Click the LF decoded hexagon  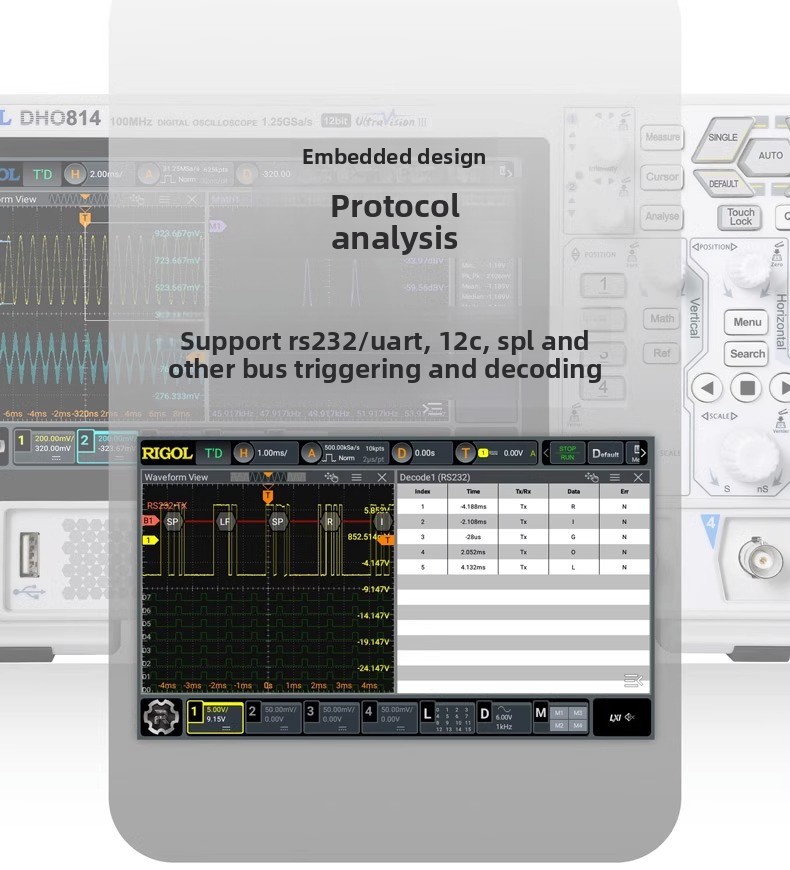(225, 522)
